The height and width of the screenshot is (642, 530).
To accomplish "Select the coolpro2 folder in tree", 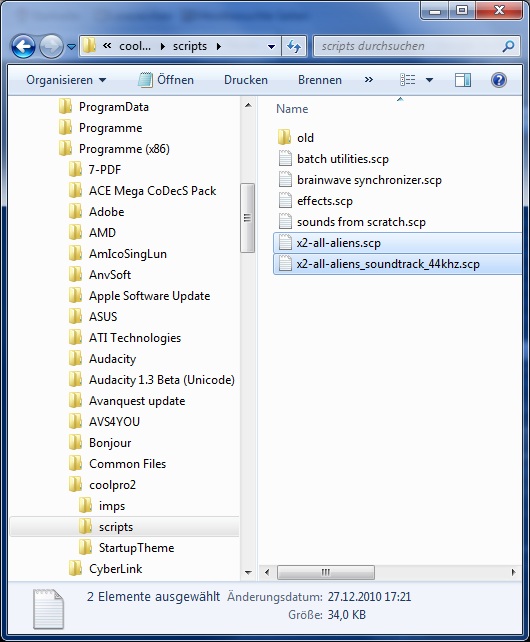I will click(112, 485).
